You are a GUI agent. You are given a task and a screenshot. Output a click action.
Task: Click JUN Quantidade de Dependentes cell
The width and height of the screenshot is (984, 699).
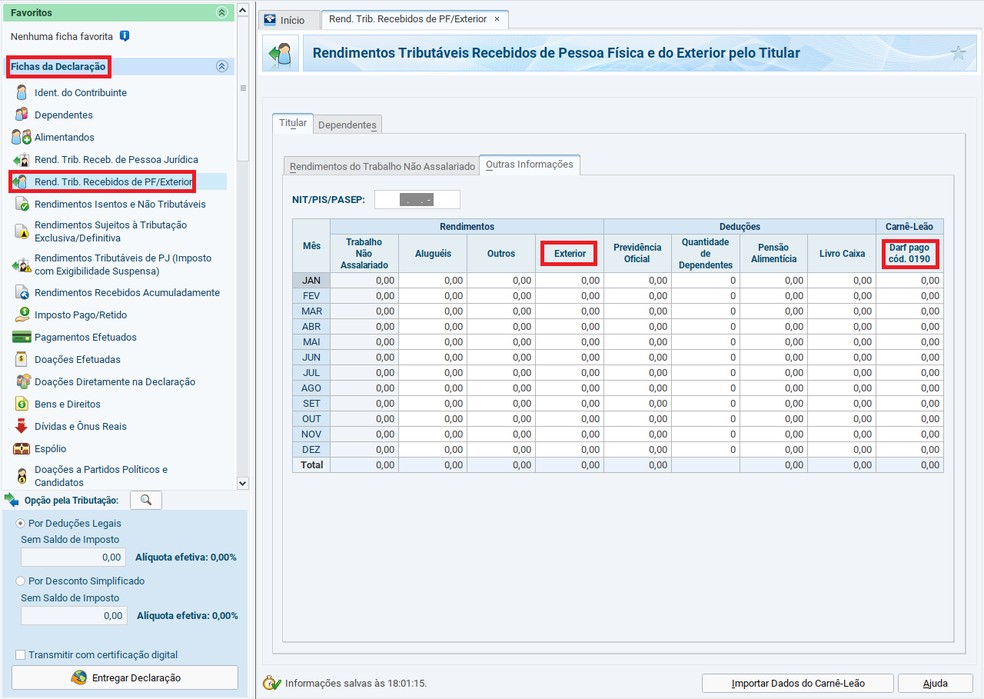(705, 357)
